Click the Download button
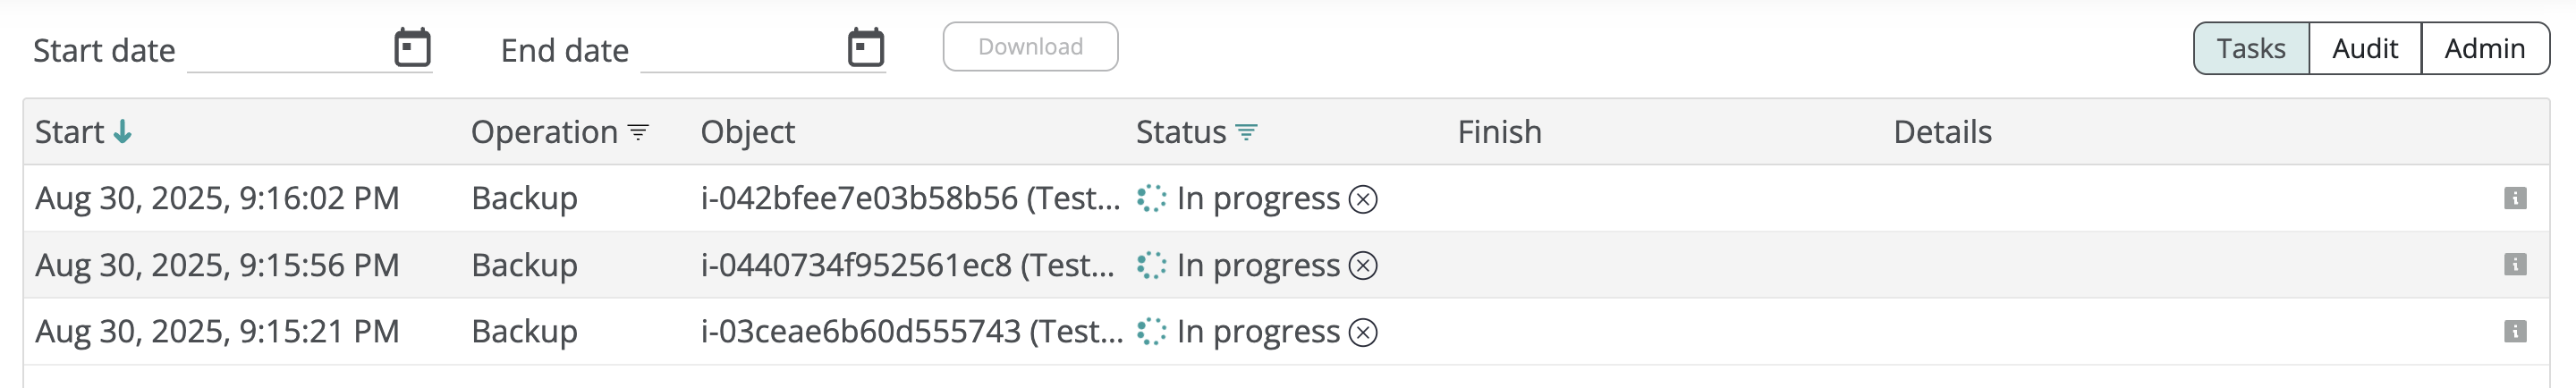The height and width of the screenshot is (388, 2576). pyautogui.click(x=1030, y=47)
